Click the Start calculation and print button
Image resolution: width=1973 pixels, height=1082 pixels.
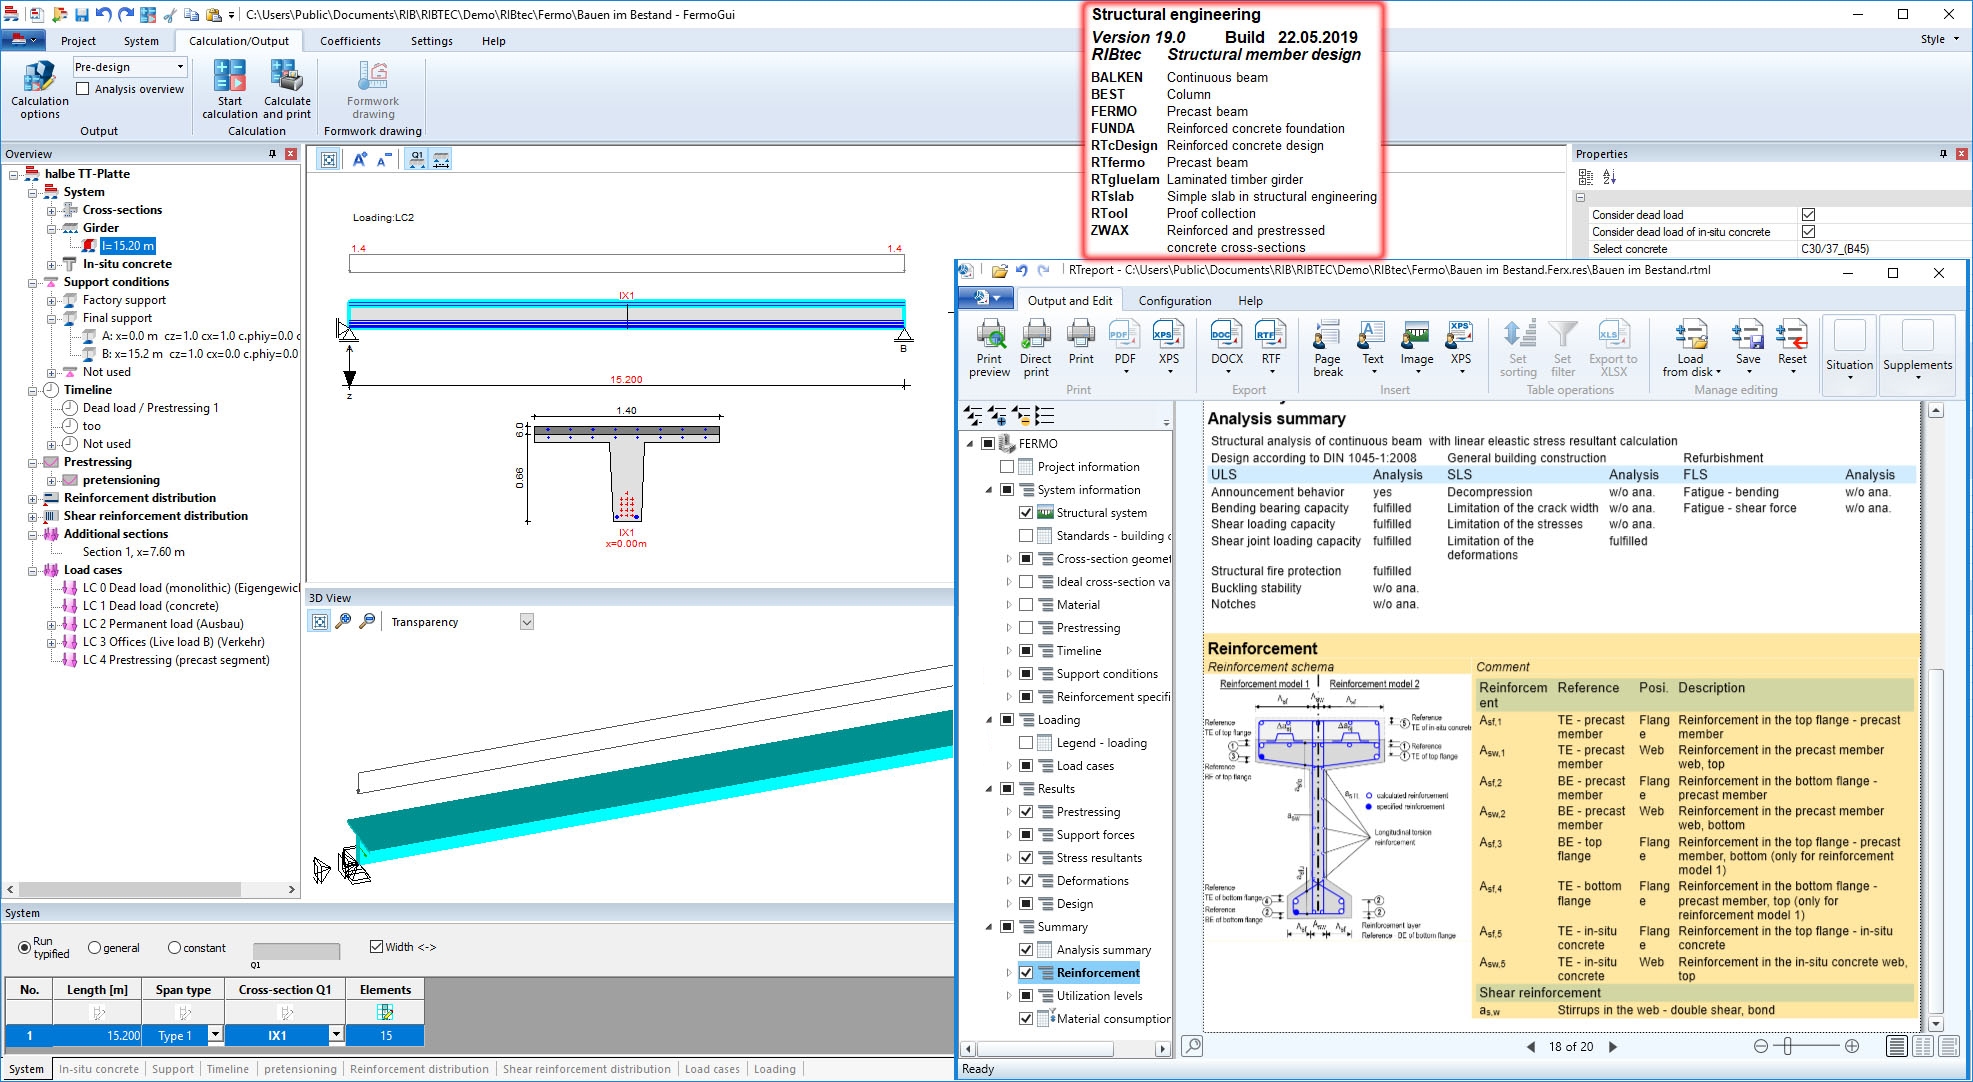click(x=289, y=91)
